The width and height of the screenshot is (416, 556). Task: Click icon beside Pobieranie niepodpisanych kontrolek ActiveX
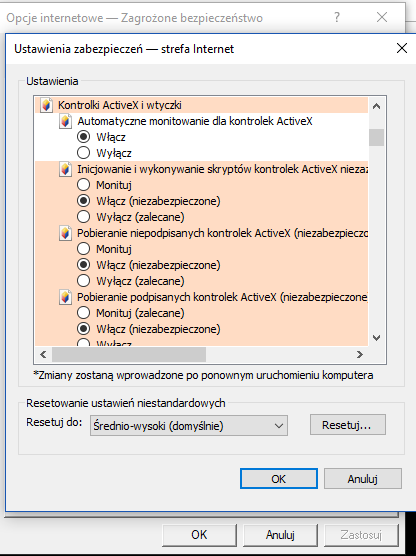coord(65,233)
